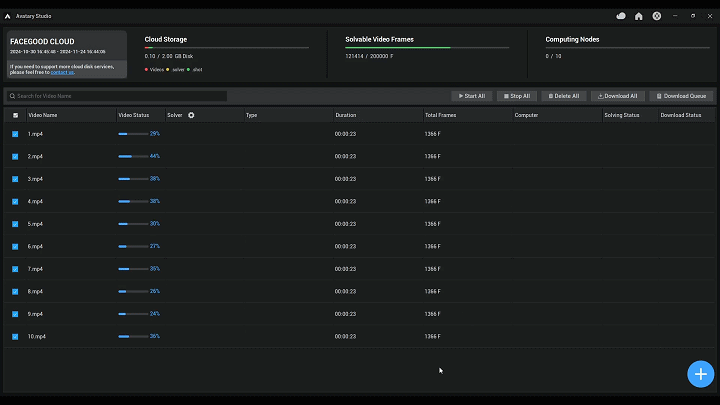Click 2.mp4 upload progress bar
Viewport: 720px width, 405px height.
click(133, 157)
